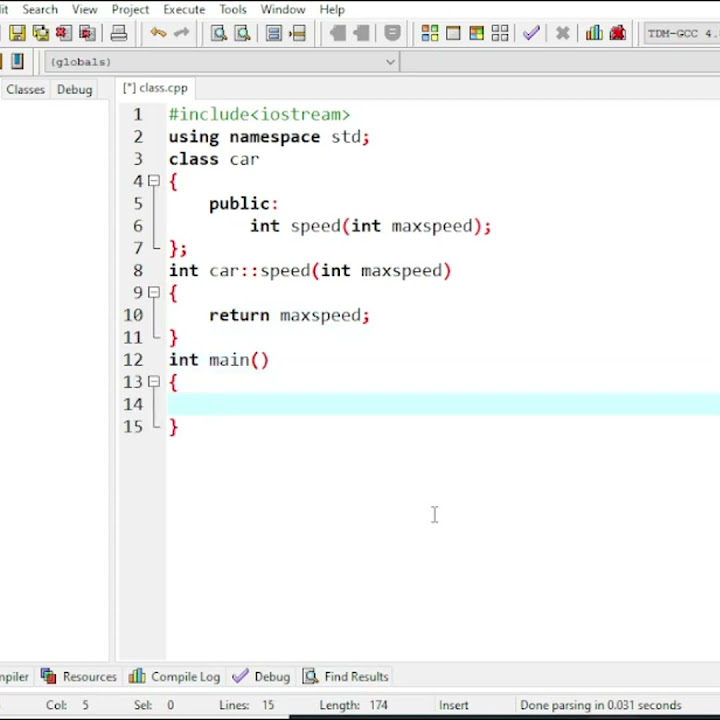Click the Compile Log chart icon
The height and width of the screenshot is (720, 720).
137,676
